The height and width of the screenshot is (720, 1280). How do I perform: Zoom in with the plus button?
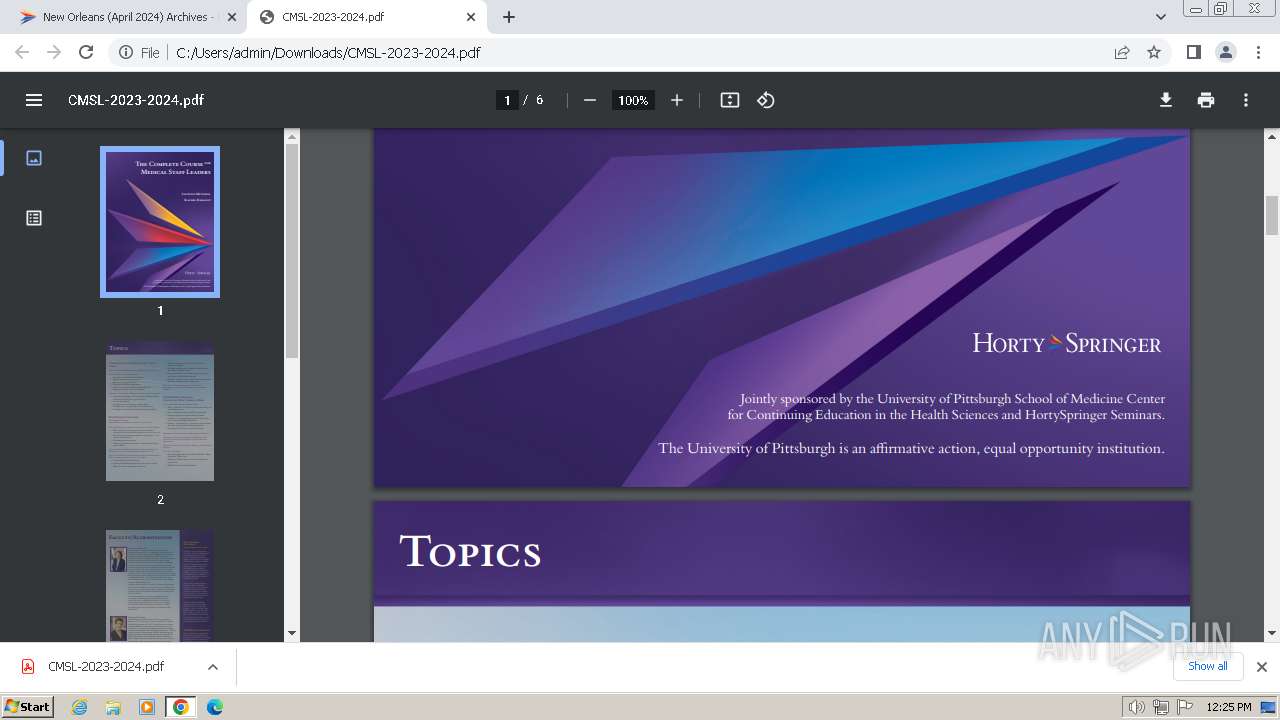coord(677,100)
